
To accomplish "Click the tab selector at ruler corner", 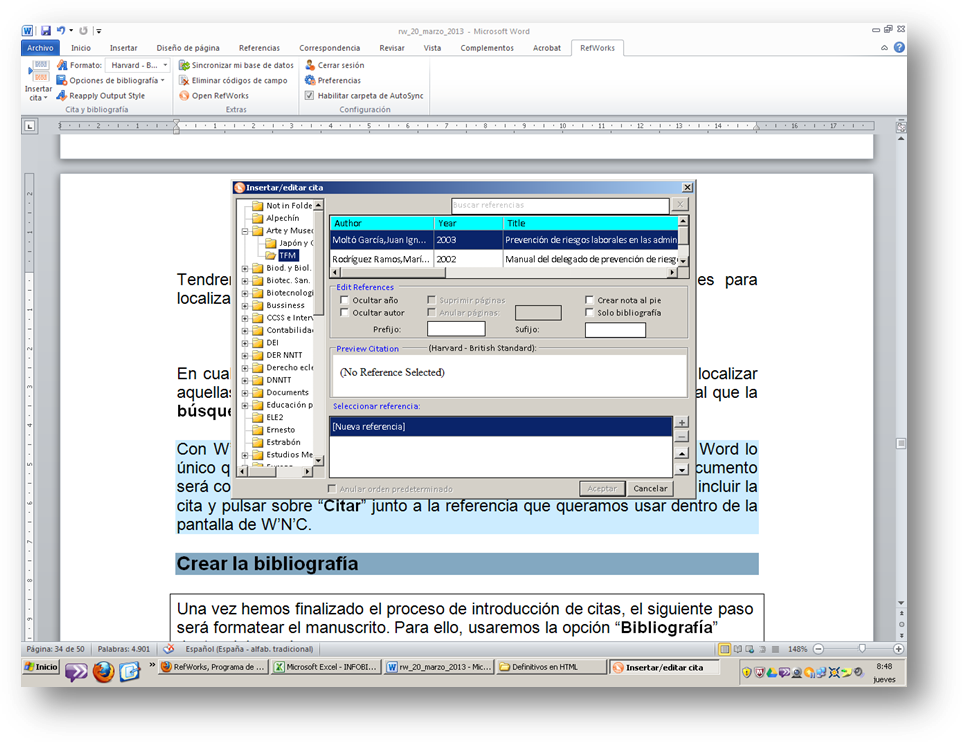I will 29,126.
